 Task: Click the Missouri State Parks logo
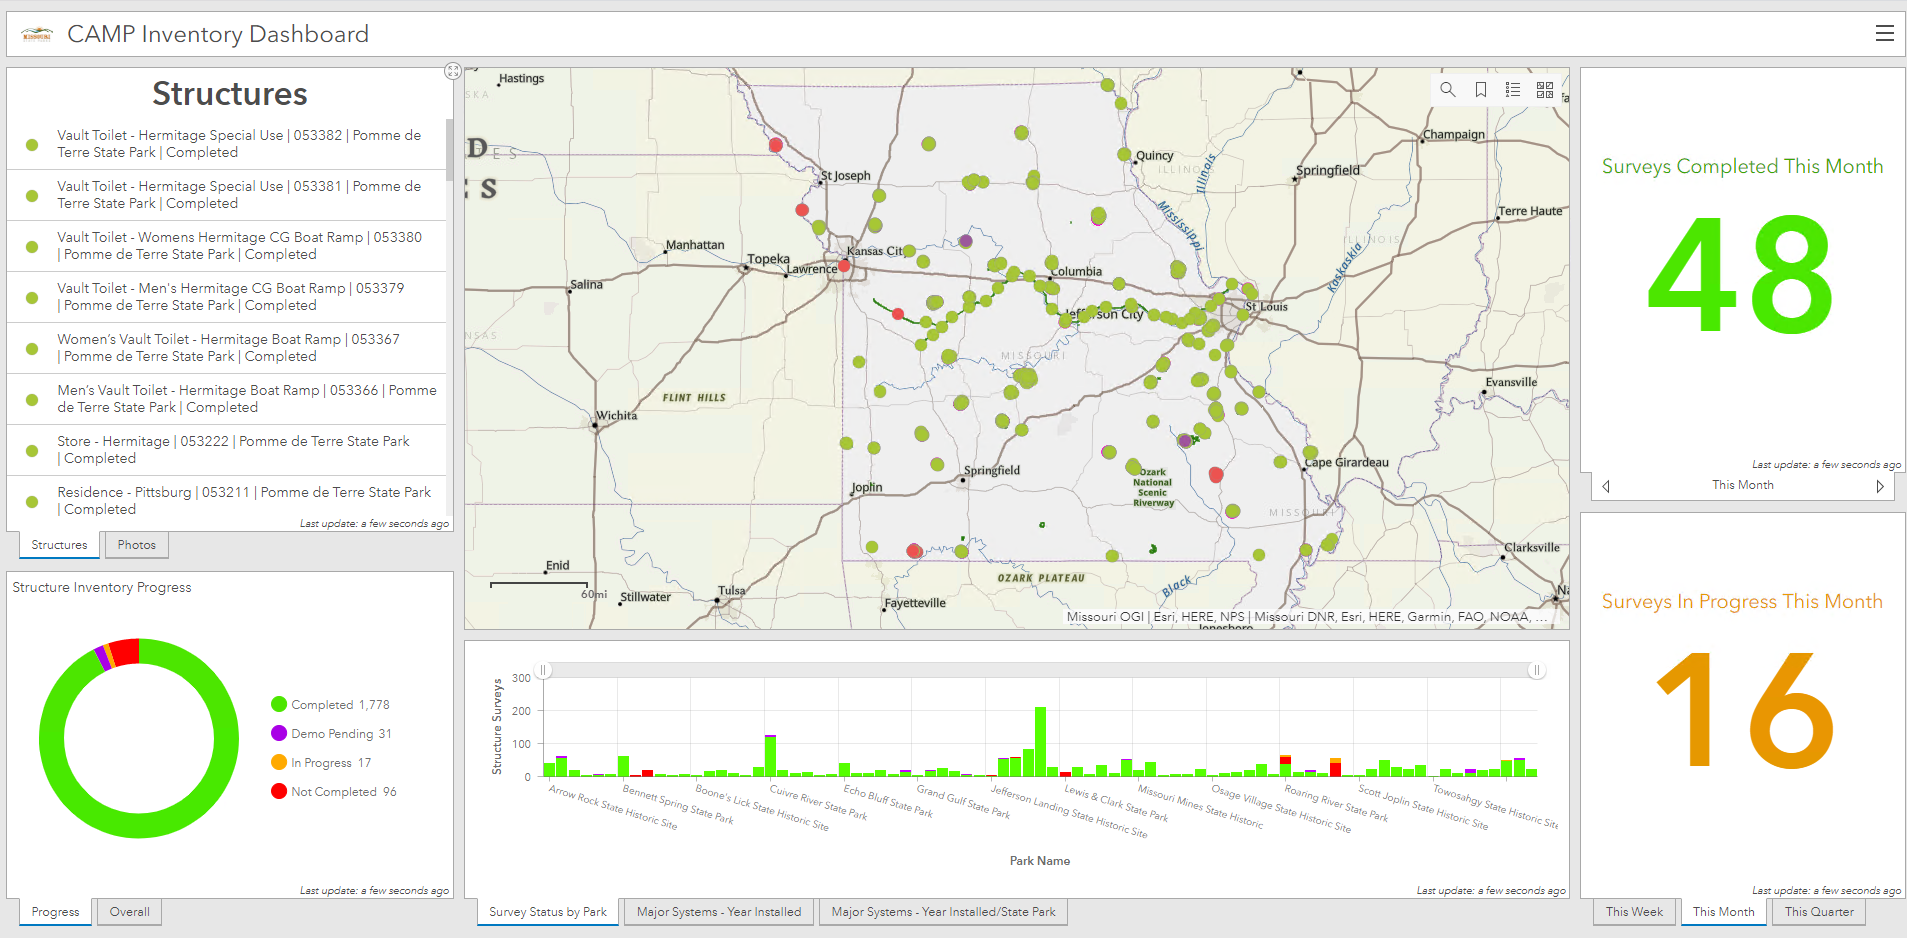pyautogui.click(x=36, y=32)
